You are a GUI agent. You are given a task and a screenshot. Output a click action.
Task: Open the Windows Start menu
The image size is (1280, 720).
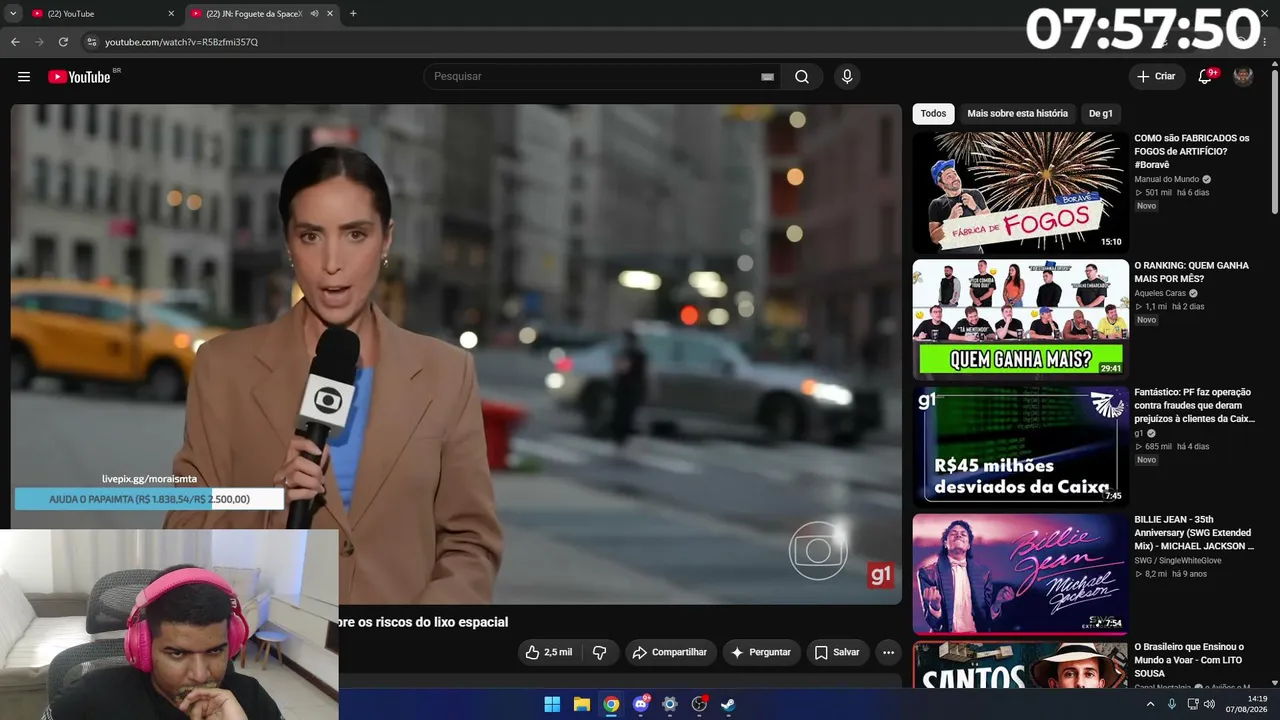pos(552,704)
